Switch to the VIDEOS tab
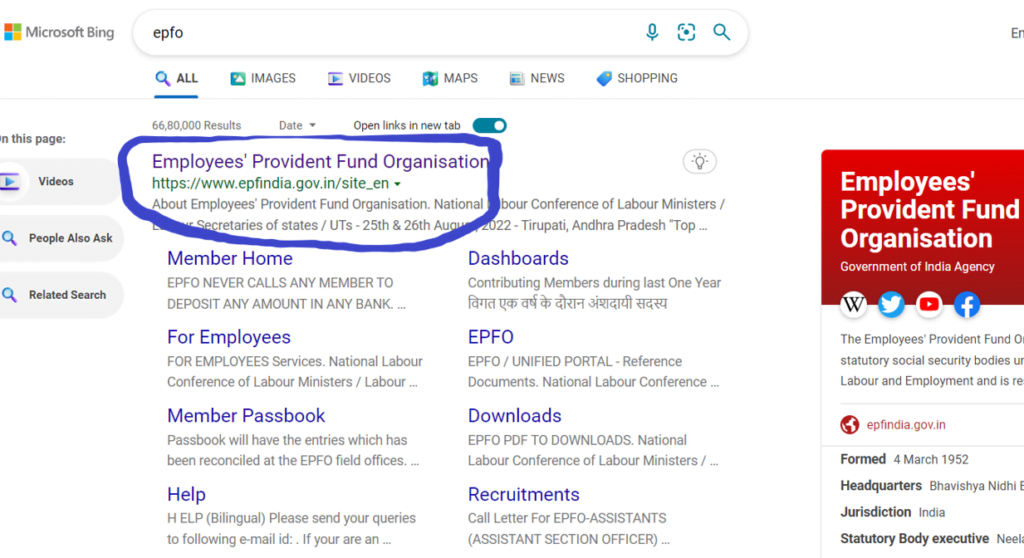The image size is (1024, 558). 359,78
